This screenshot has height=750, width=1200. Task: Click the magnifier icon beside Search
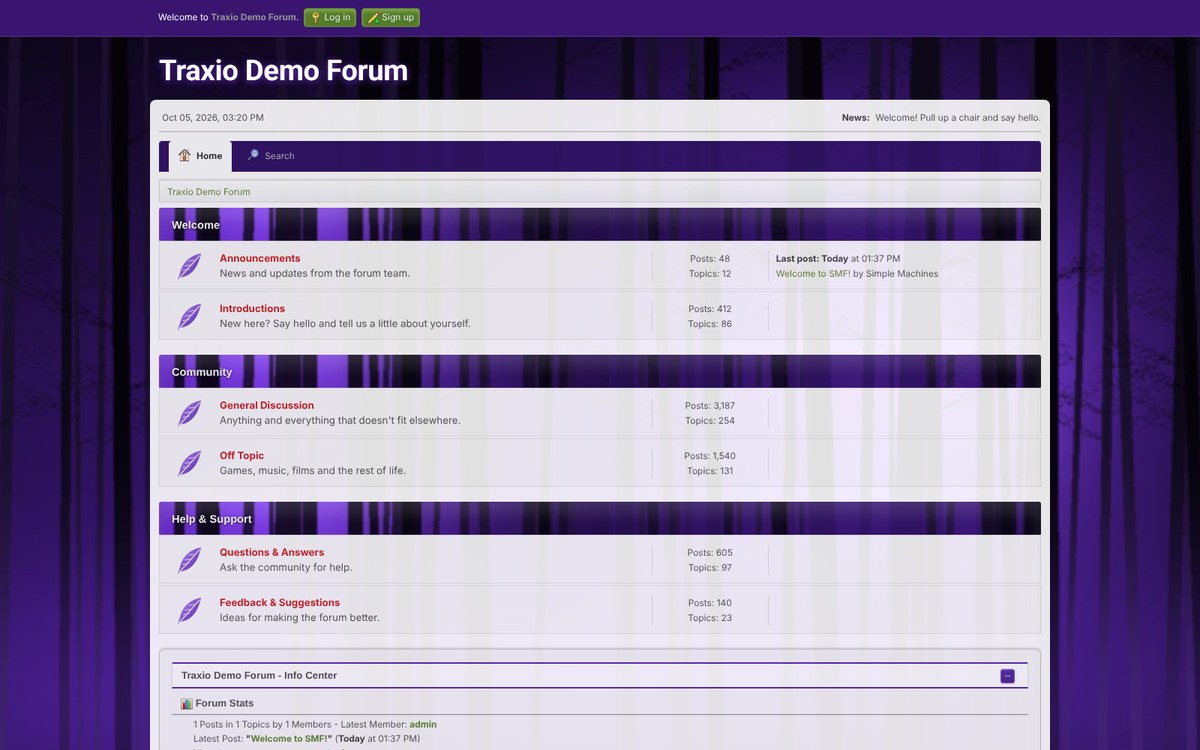point(253,155)
